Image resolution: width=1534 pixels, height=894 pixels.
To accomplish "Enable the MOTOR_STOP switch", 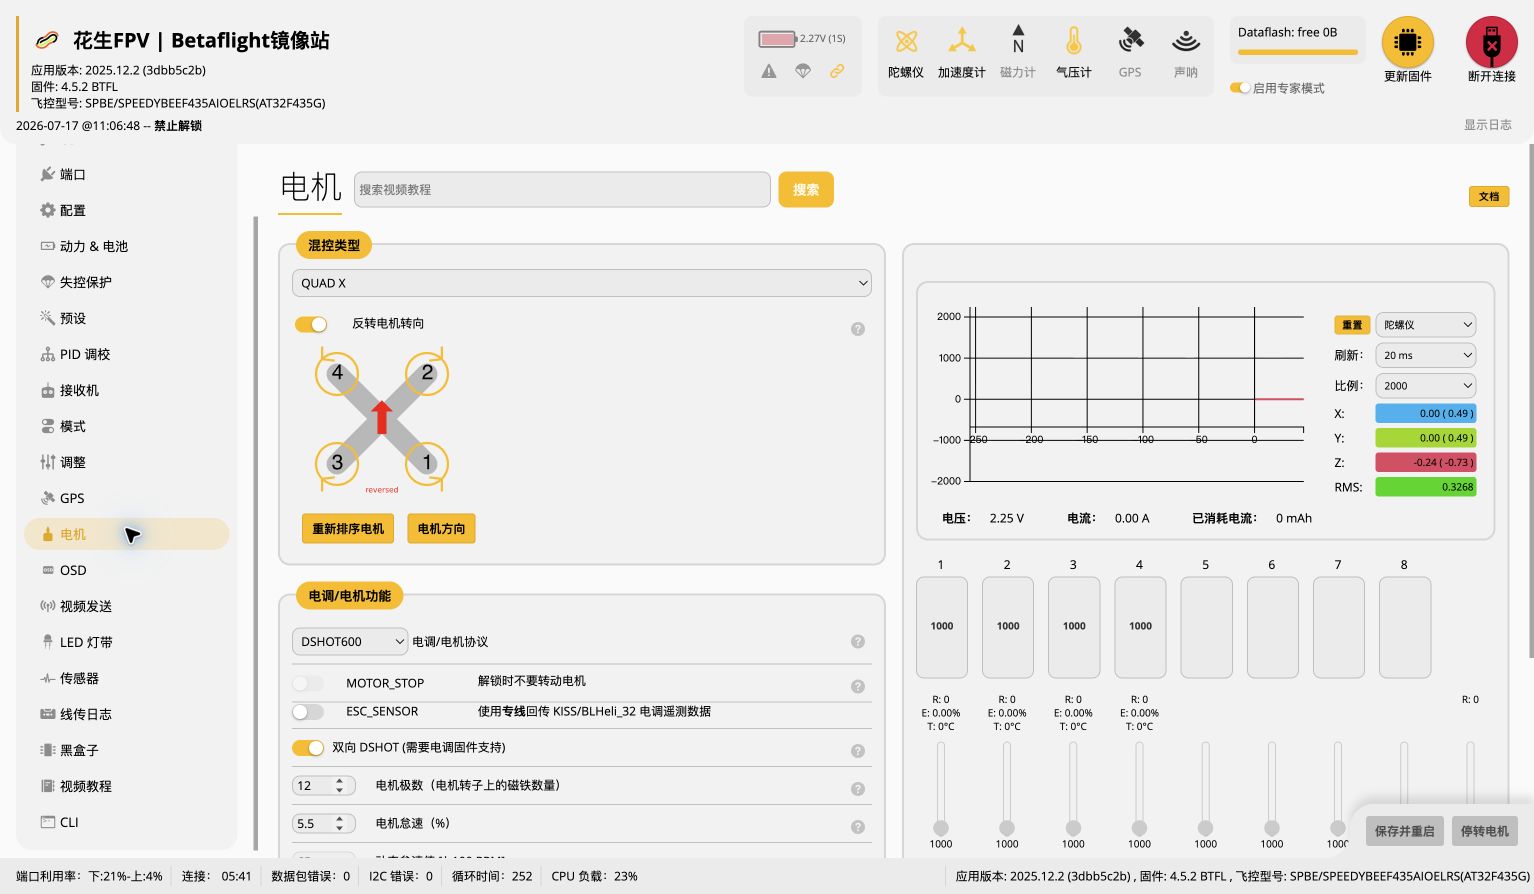I will point(308,683).
